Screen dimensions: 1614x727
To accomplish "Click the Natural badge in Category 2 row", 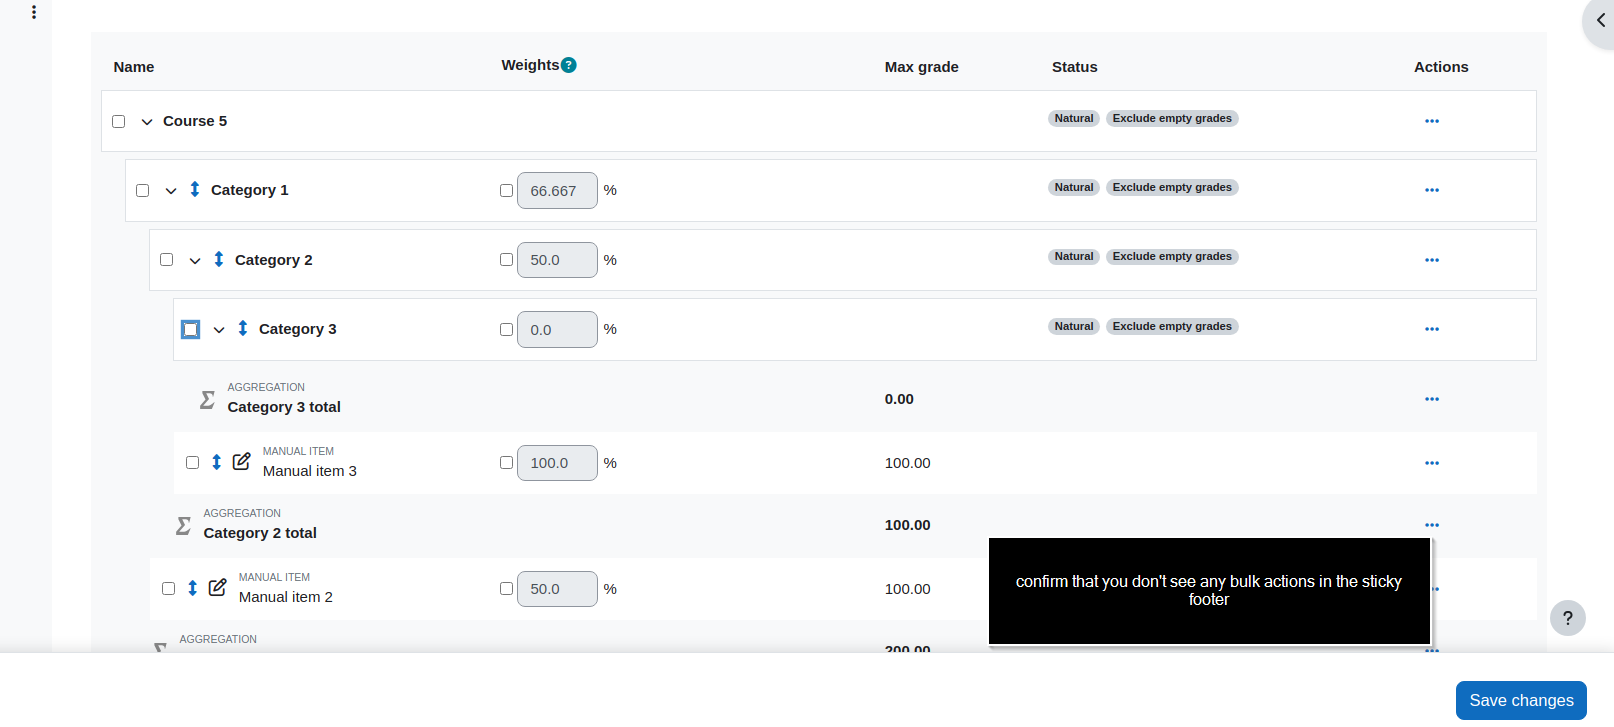I will click(x=1074, y=257).
